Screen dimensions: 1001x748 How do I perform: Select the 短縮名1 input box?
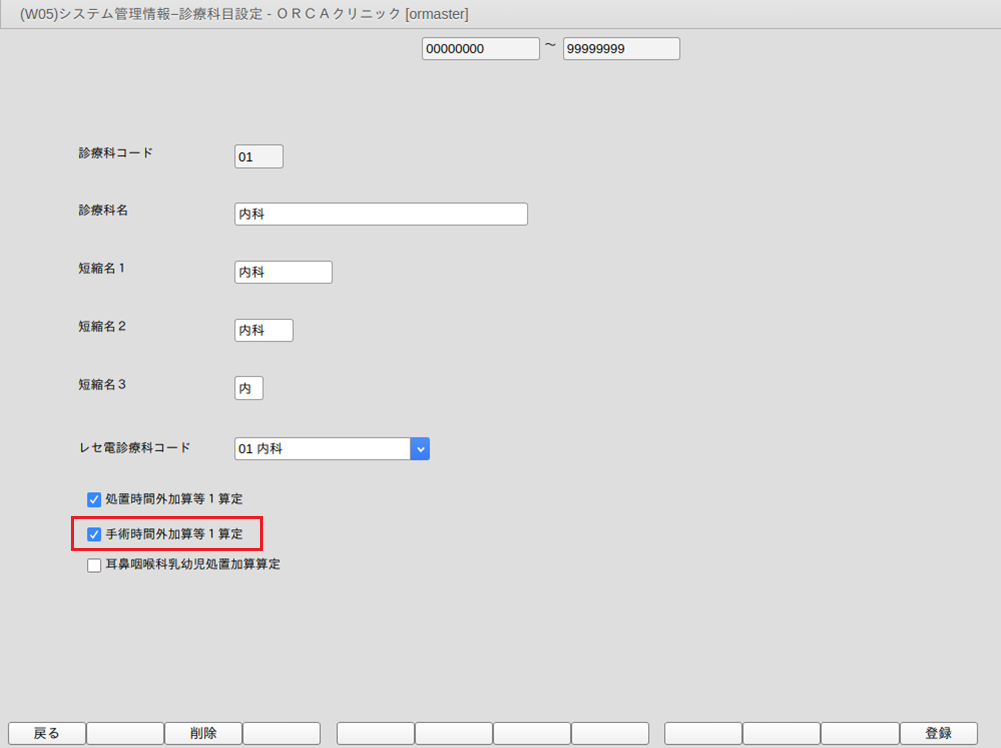click(x=283, y=272)
